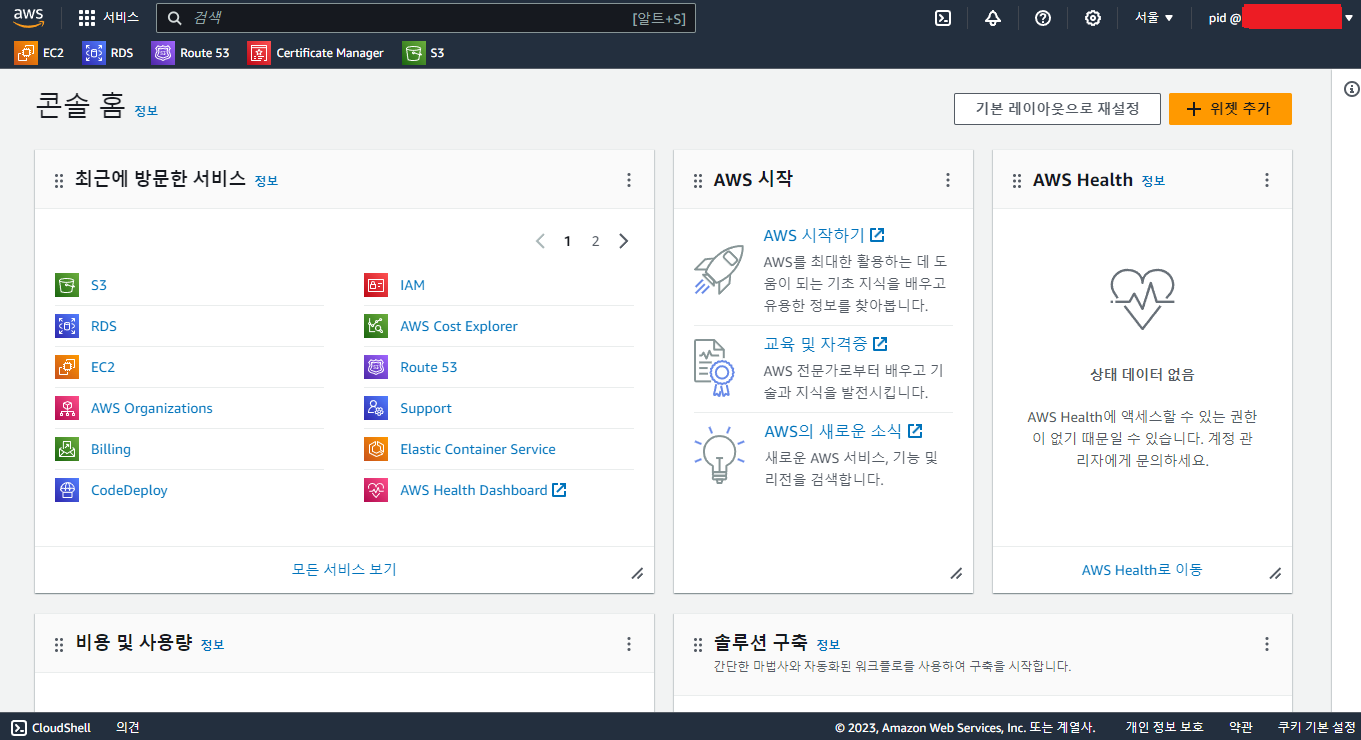Open the AWS 시작하기 link
Screen dimensions: 1361x740
823,235
